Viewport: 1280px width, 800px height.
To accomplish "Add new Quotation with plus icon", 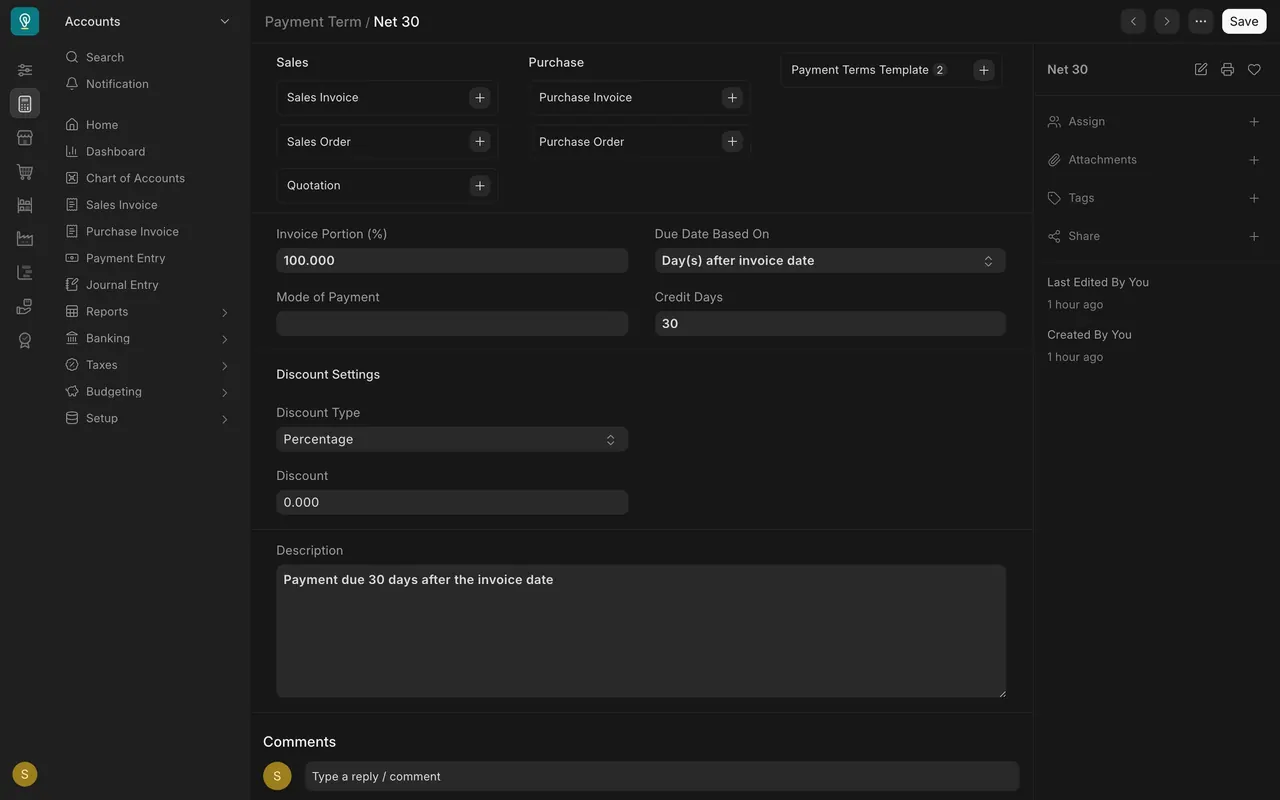I will (480, 186).
